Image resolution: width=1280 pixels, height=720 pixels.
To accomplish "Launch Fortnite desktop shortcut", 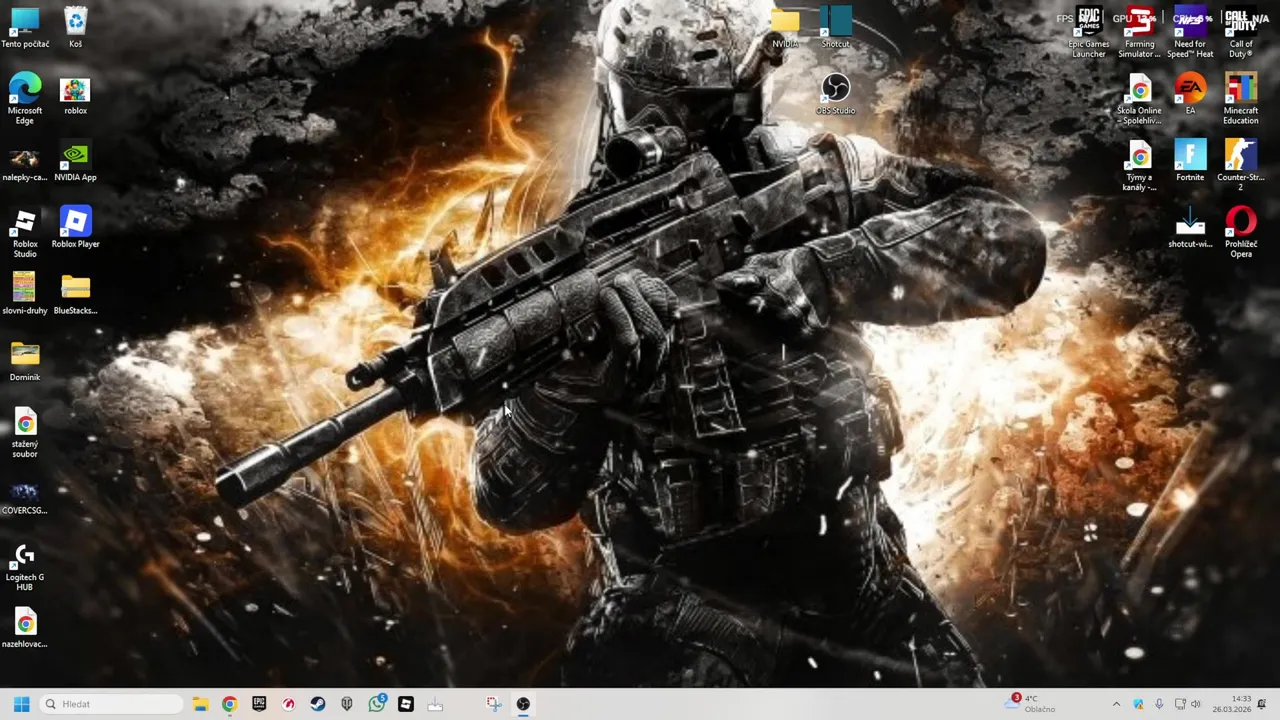I will [x=1190, y=162].
